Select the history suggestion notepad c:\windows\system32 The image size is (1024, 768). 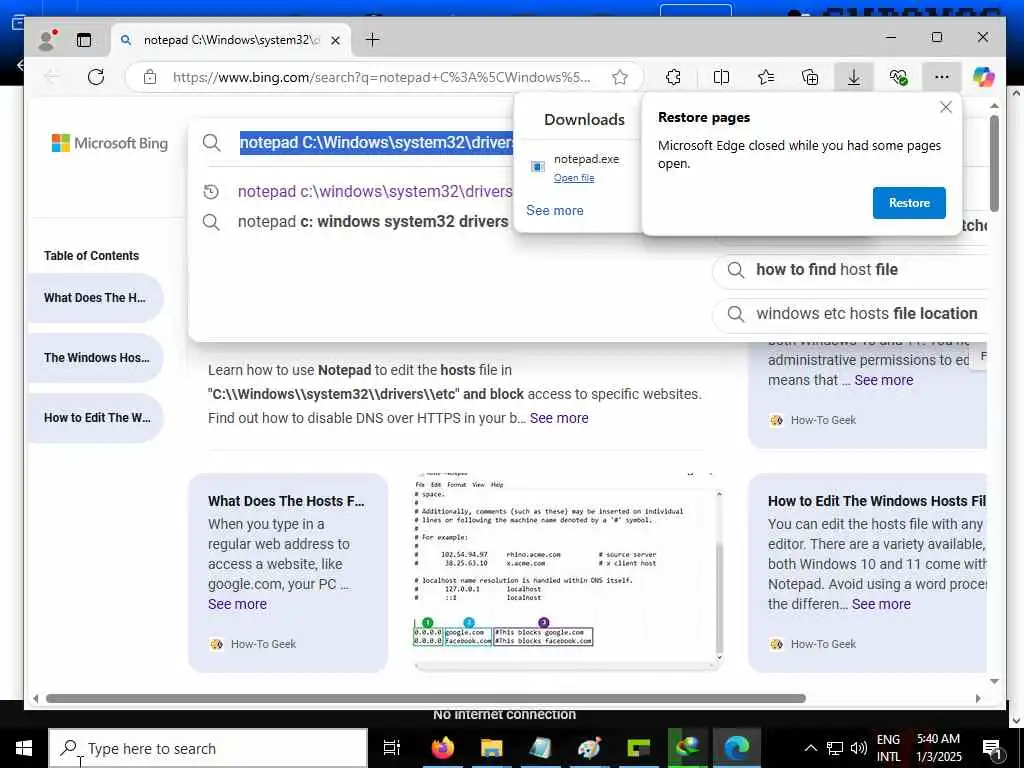click(375, 191)
